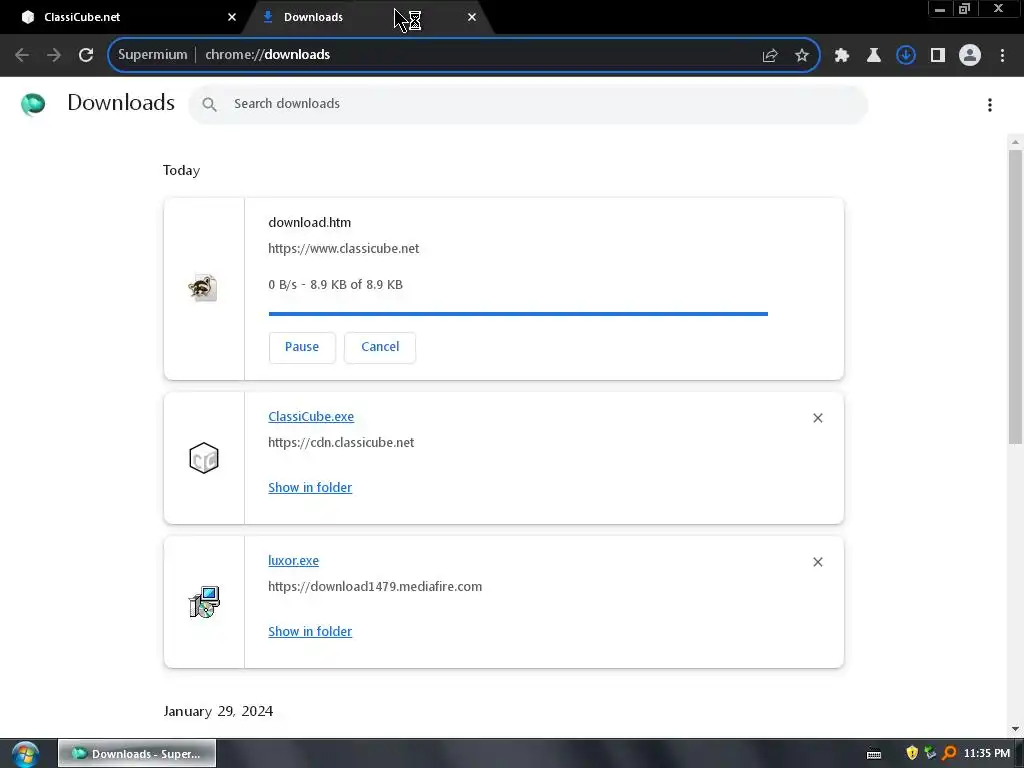Screen dimensions: 1024x768
Task: Click the chrome://downloads address bar
Action: click(464, 55)
